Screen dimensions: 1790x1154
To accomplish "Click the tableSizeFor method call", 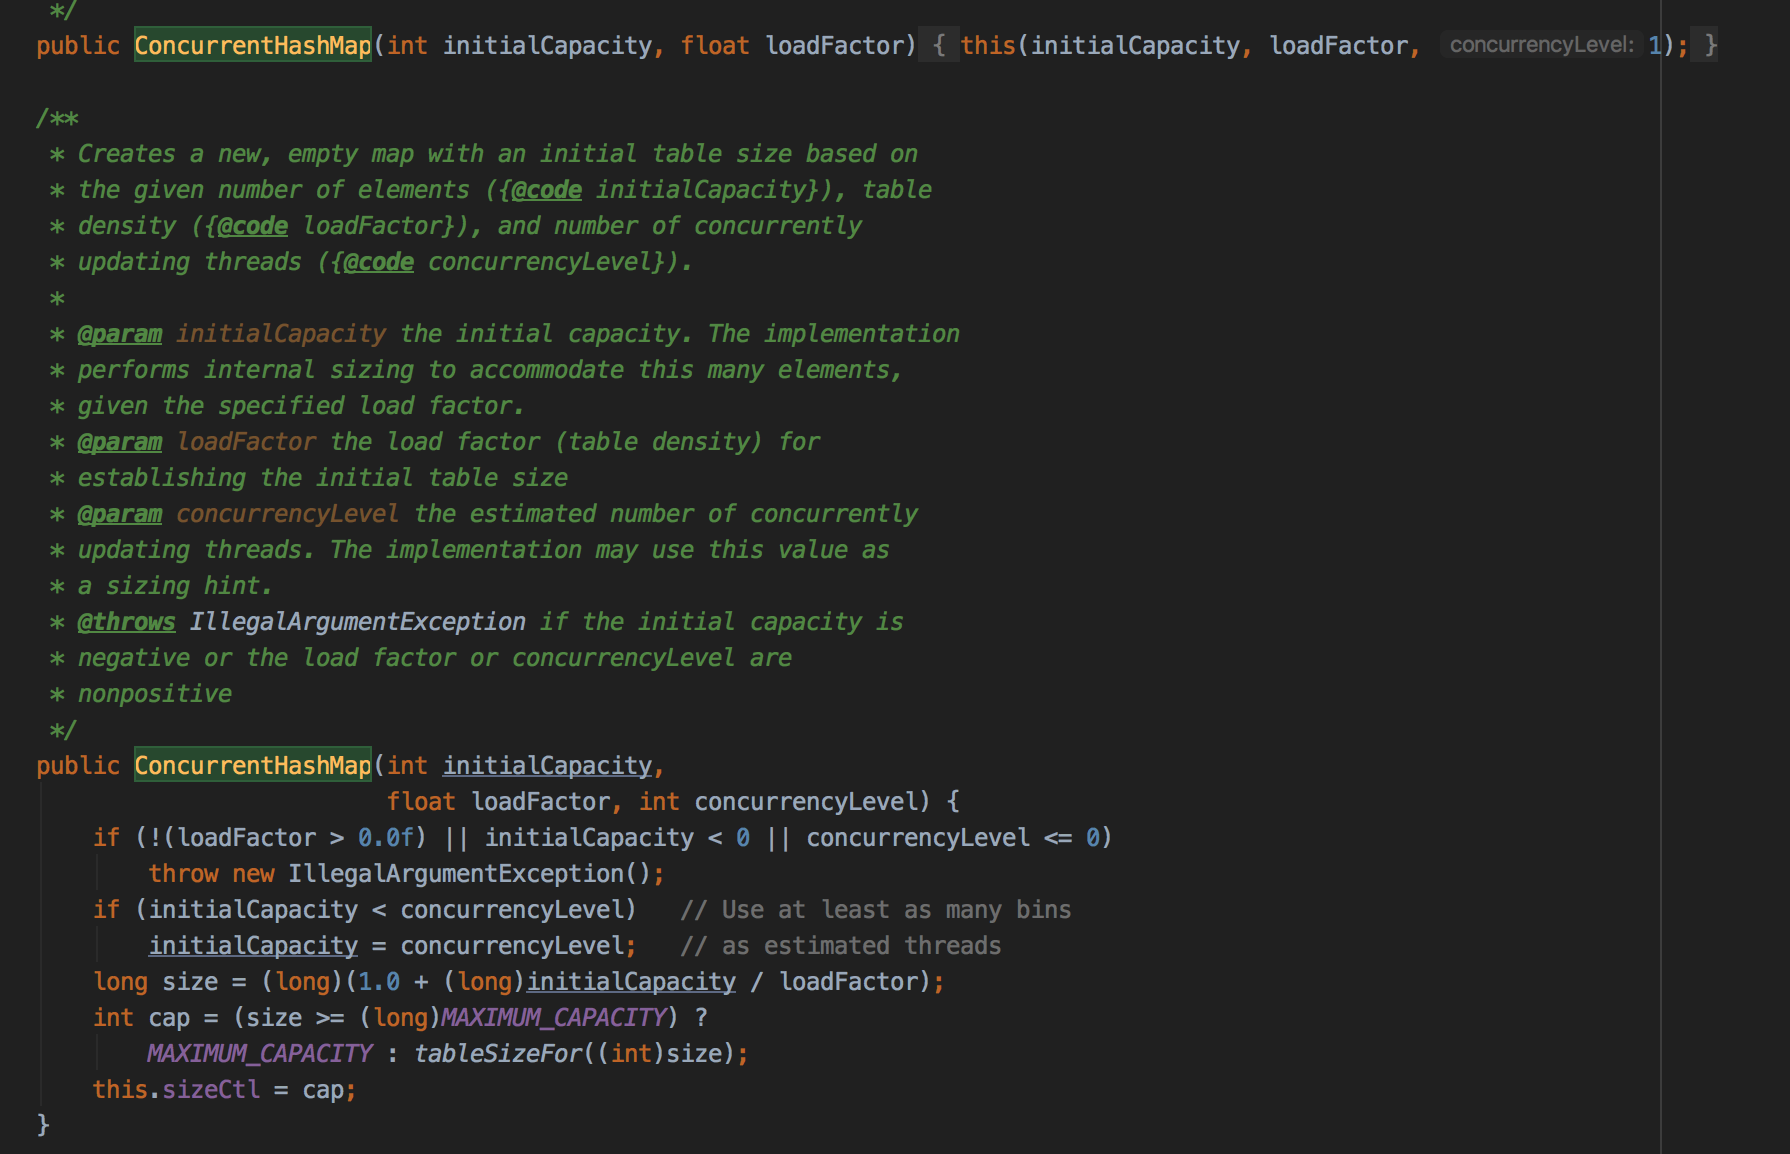I will coord(498,1053).
